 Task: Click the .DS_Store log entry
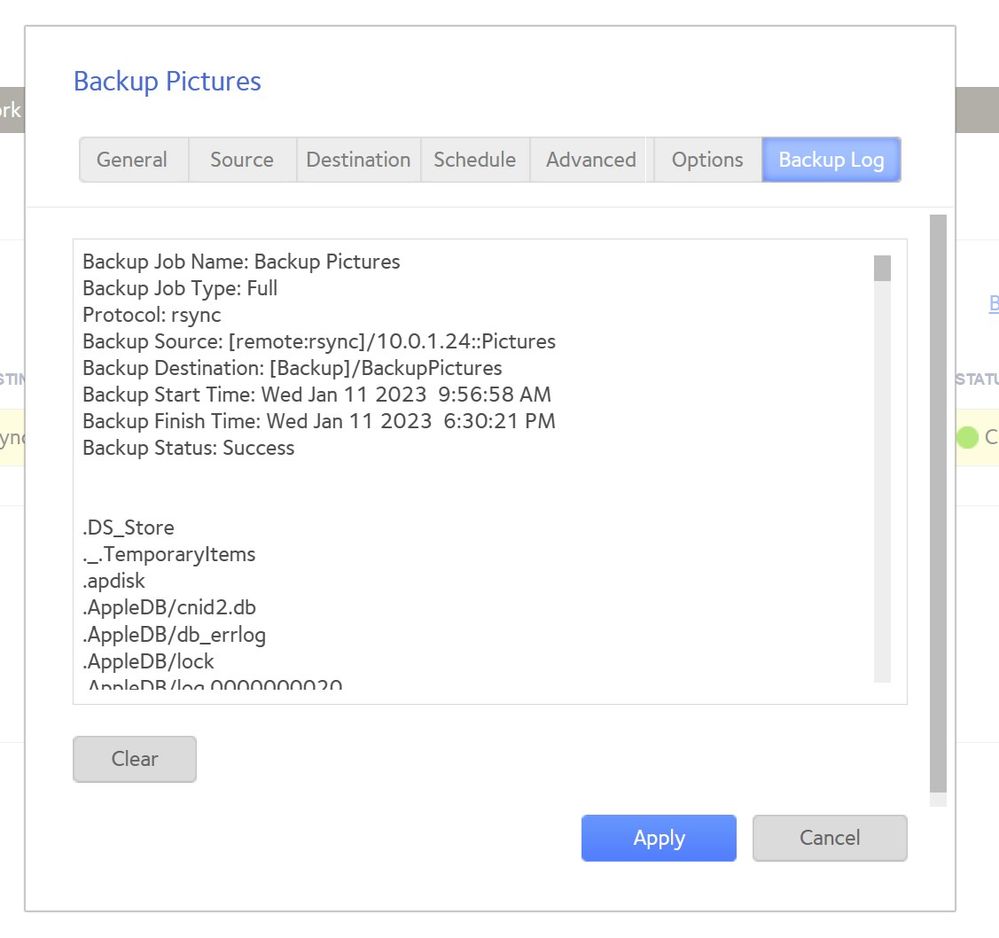(x=128, y=528)
